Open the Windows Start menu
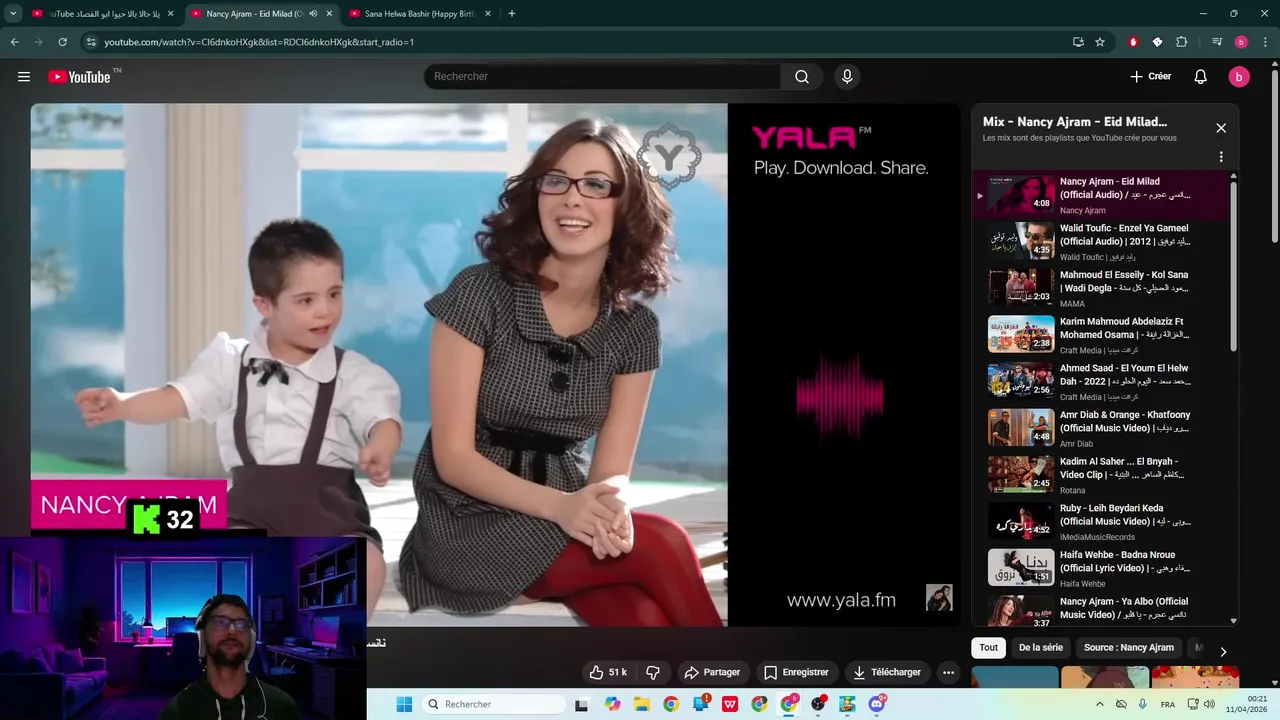The height and width of the screenshot is (720, 1280). pos(404,704)
